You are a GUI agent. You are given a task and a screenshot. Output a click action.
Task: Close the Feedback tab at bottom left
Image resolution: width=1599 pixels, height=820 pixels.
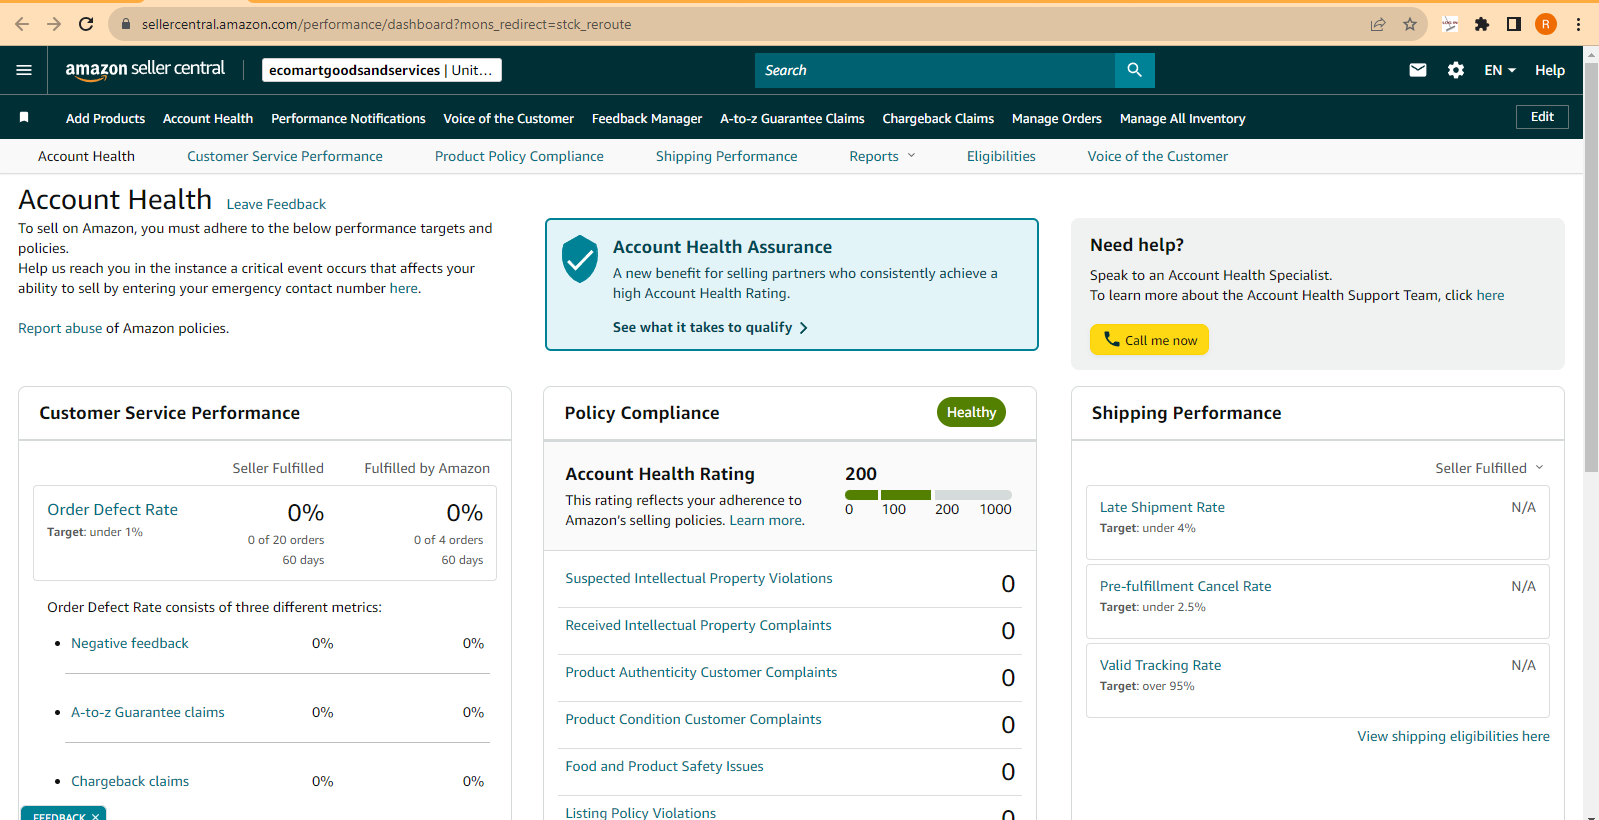pyautogui.click(x=96, y=816)
